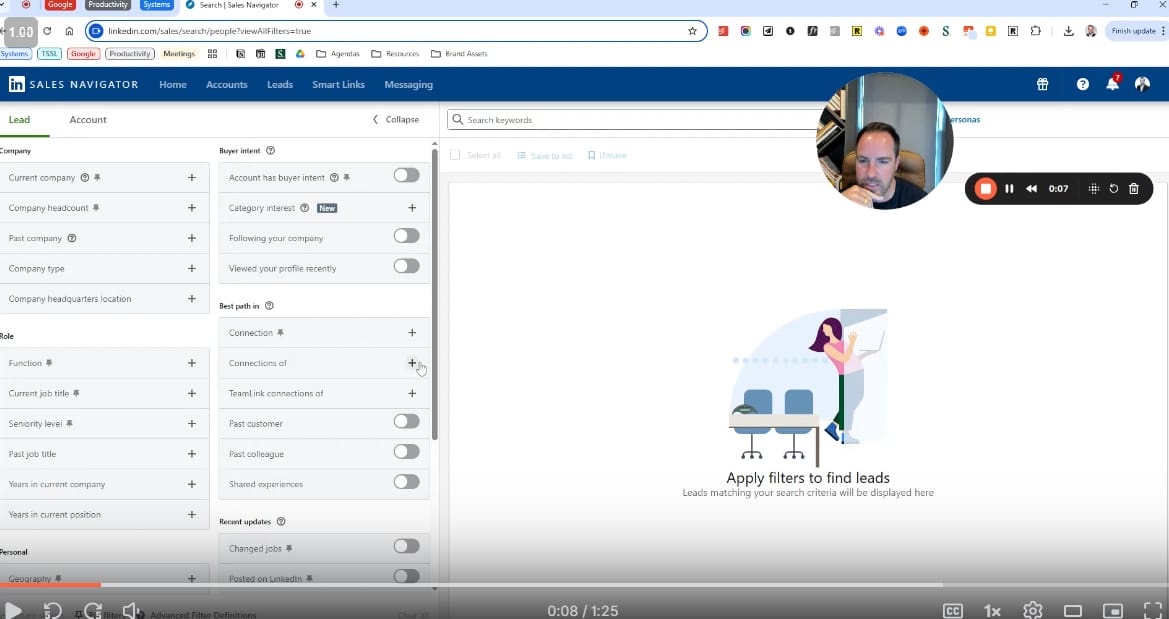Screen dimensions: 1169x619
Task: Go to the Home nav item
Action: click(173, 84)
